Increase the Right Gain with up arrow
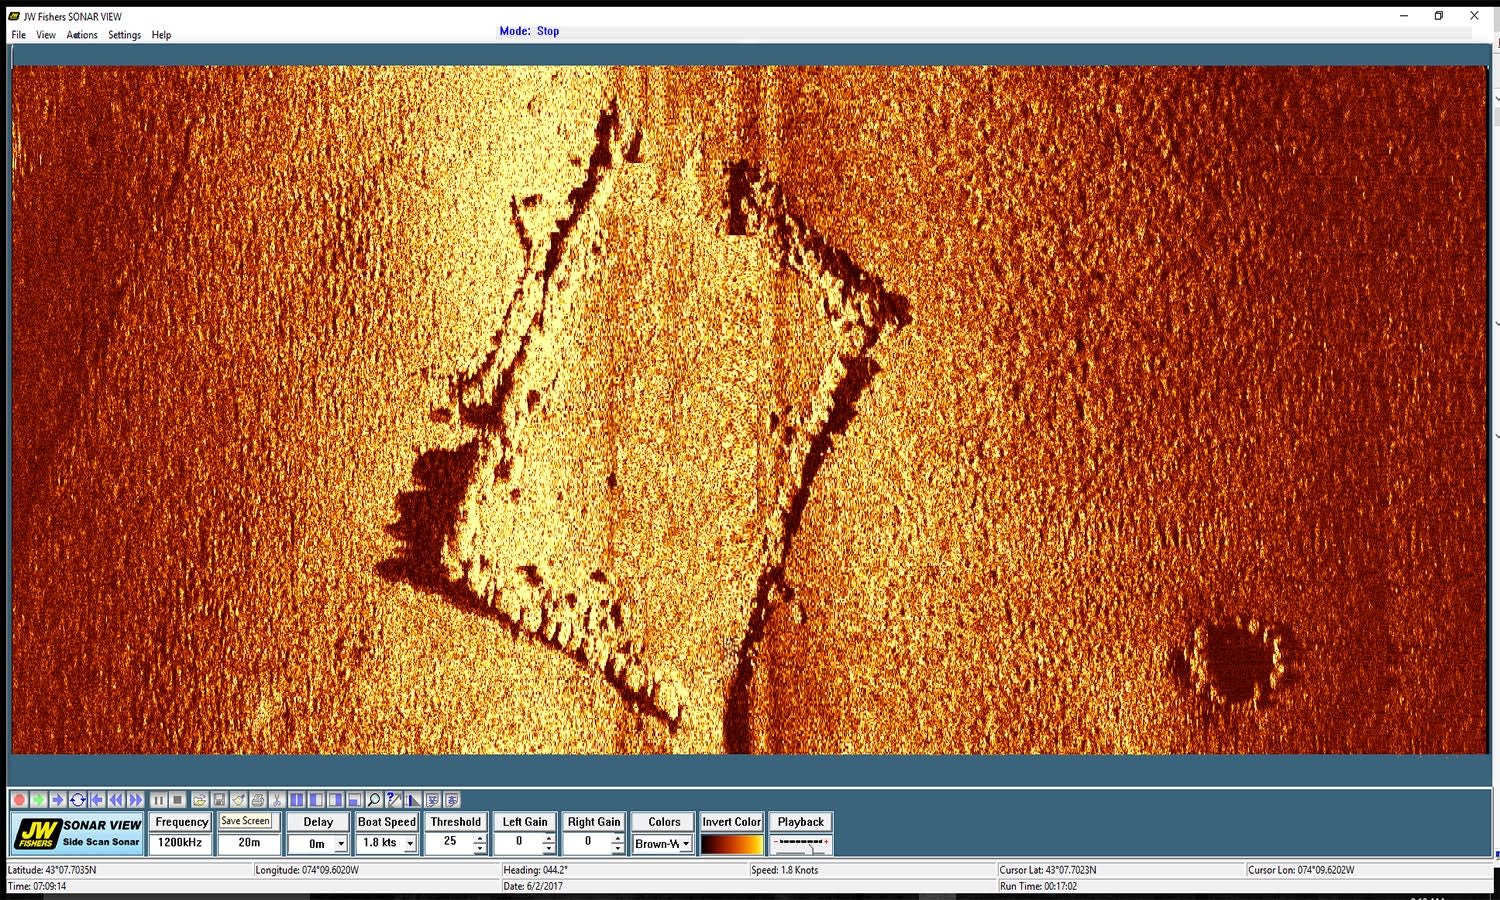 [x=617, y=838]
